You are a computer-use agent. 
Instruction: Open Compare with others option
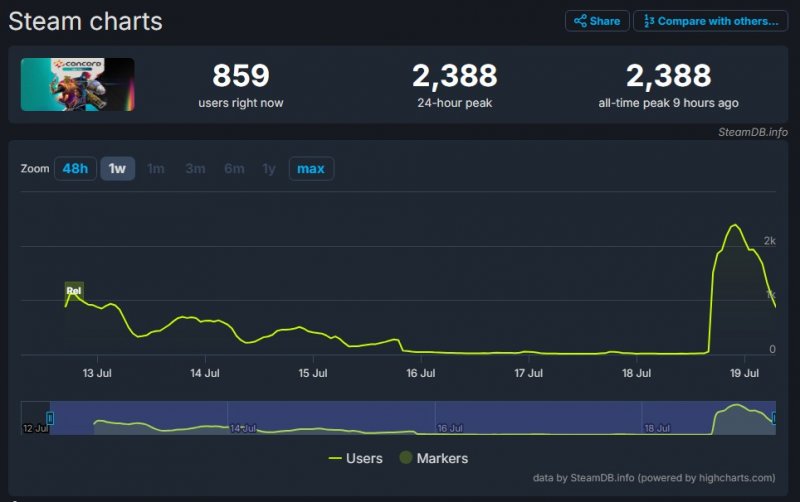click(x=710, y=21)
